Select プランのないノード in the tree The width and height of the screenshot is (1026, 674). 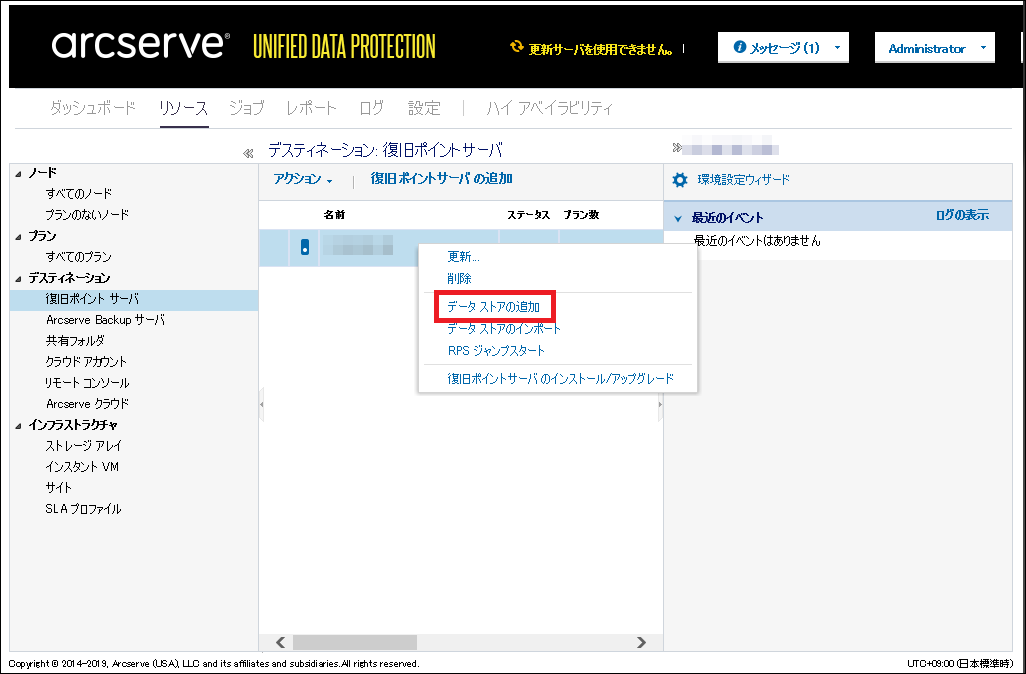(87, 215)
